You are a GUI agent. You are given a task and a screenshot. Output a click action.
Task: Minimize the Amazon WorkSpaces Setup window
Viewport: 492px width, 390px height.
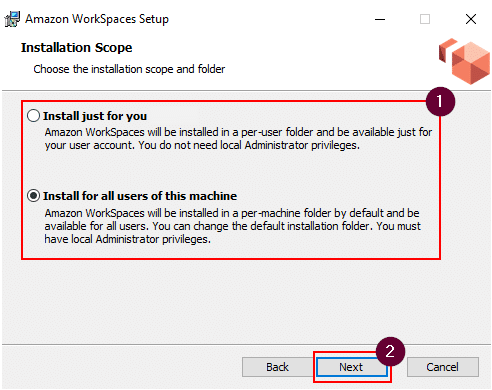tap(380, 19)
